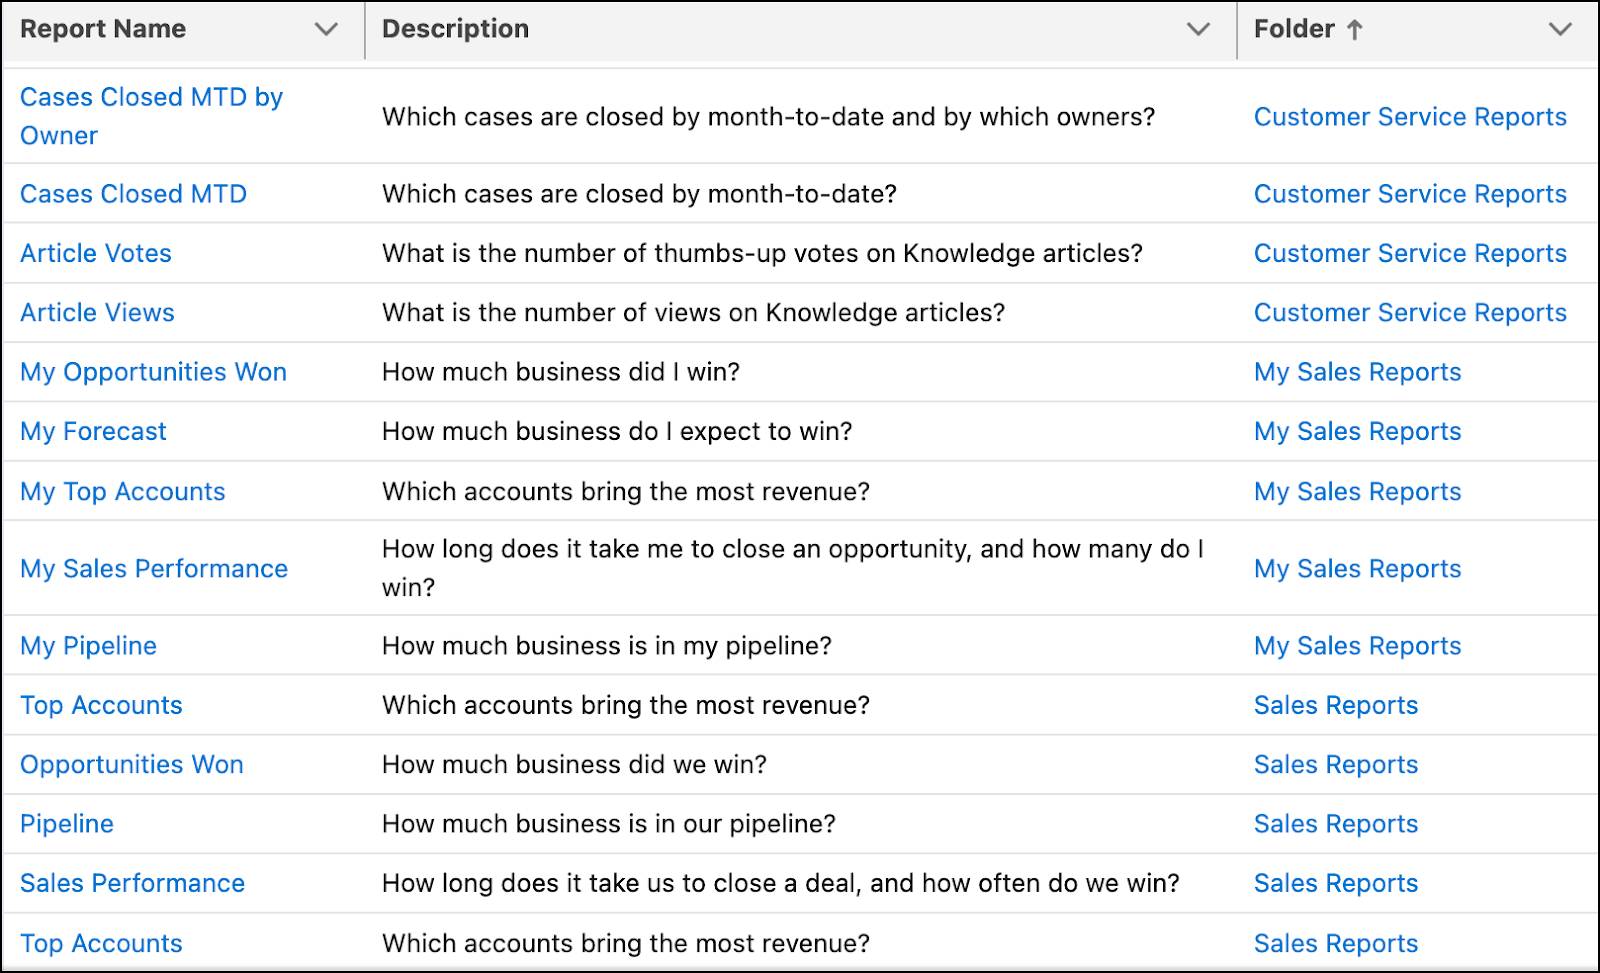Toggle sort arrow next to Folder header

1355,30
